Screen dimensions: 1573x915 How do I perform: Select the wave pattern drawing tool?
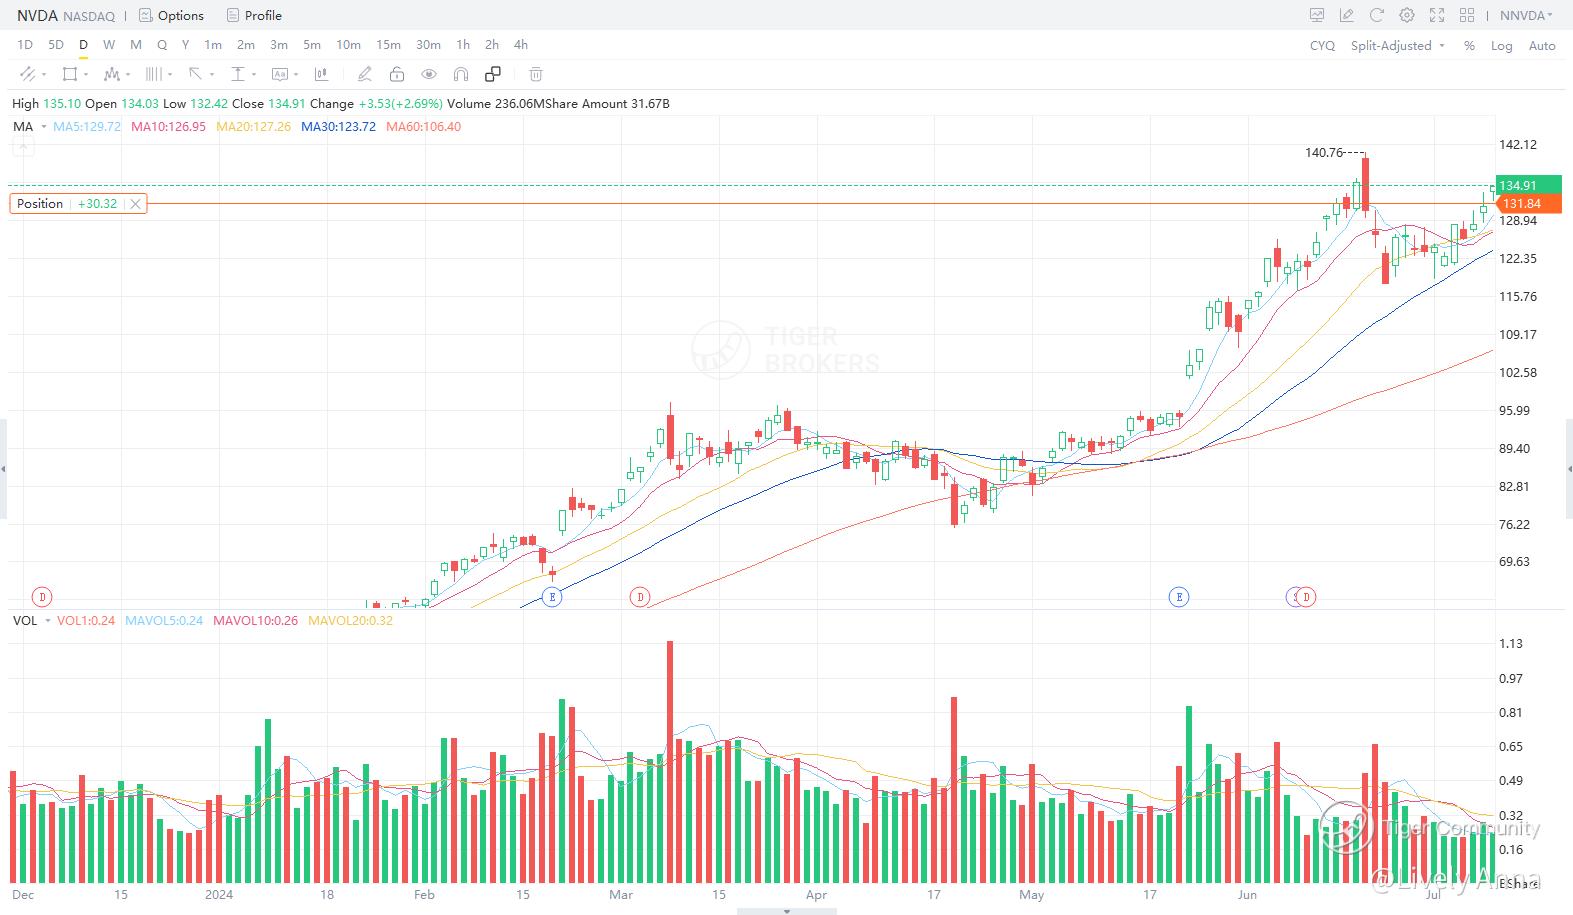click(112, 74)
